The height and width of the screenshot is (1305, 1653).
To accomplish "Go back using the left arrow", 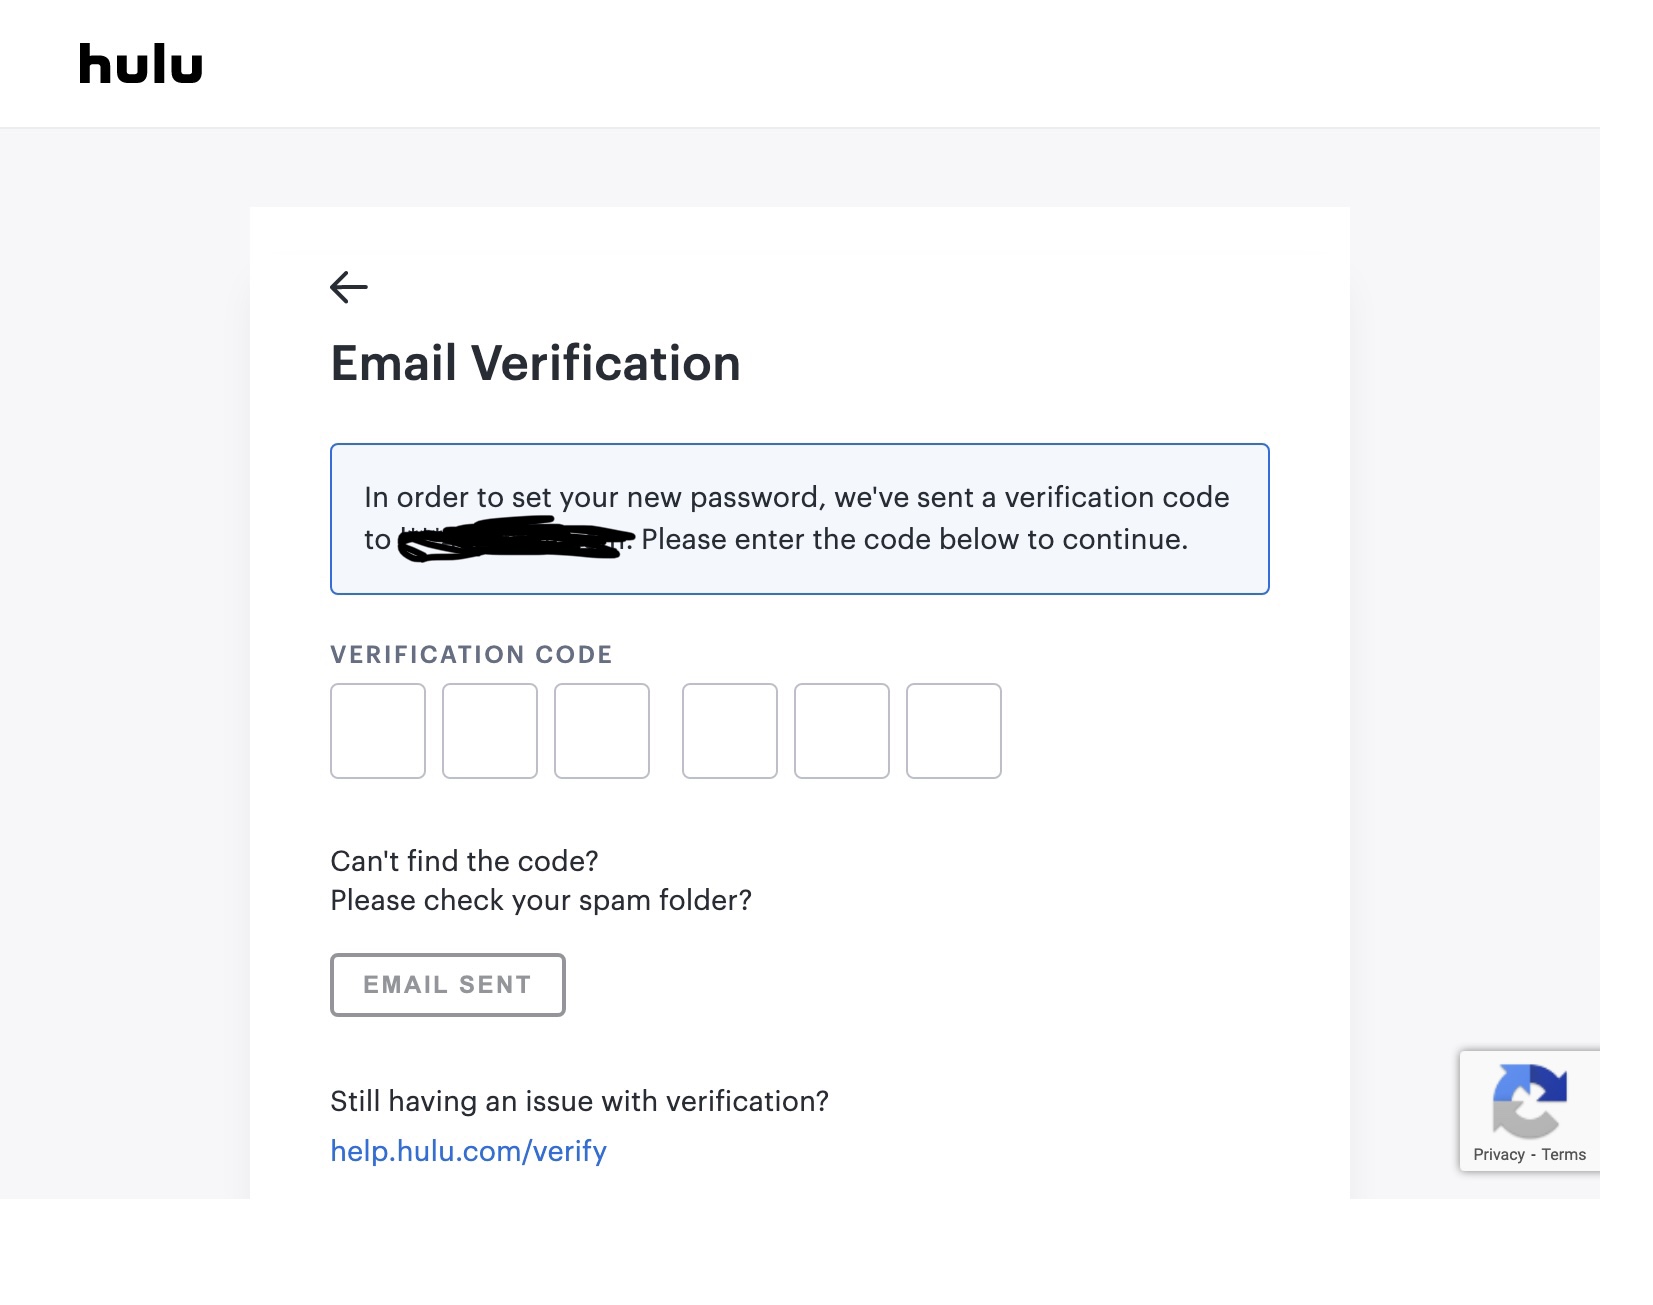I will pyautogui.click(x=349, y=287).
